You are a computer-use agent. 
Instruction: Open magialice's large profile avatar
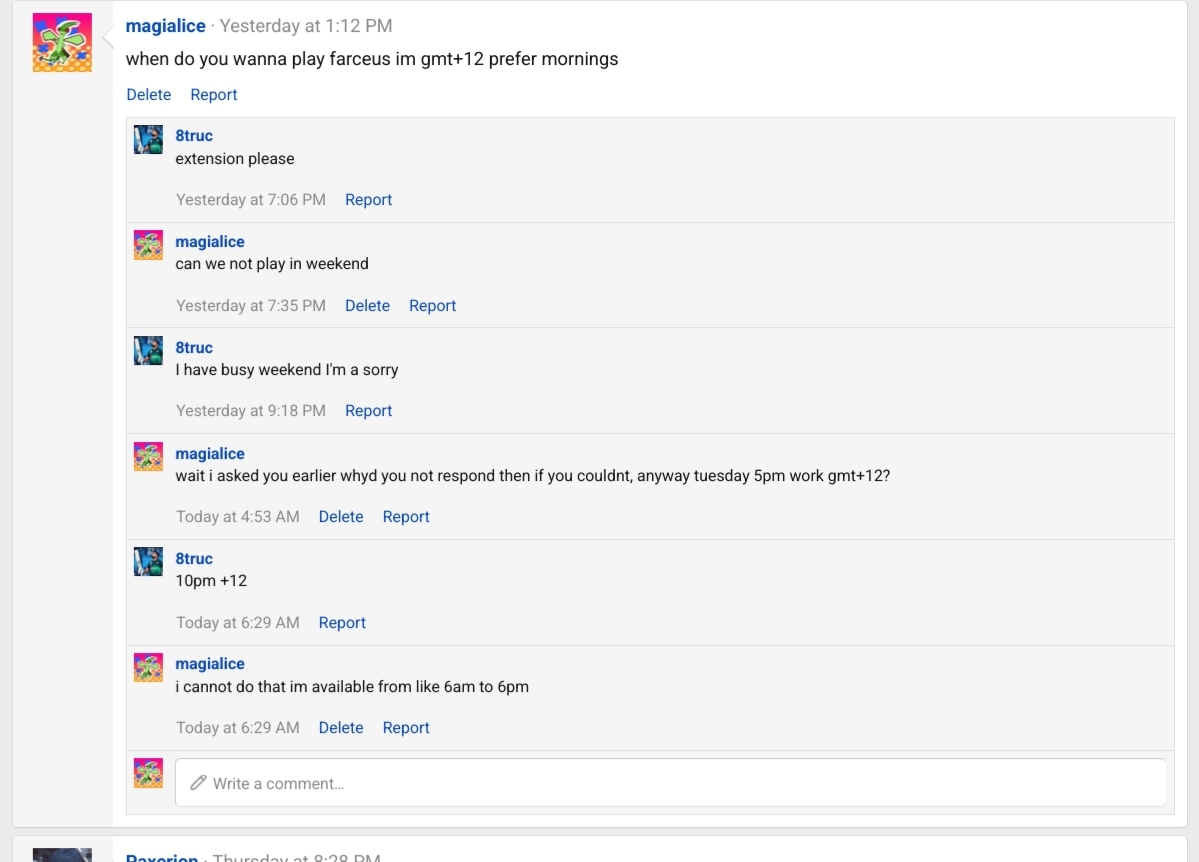click(x=62, y=42)
